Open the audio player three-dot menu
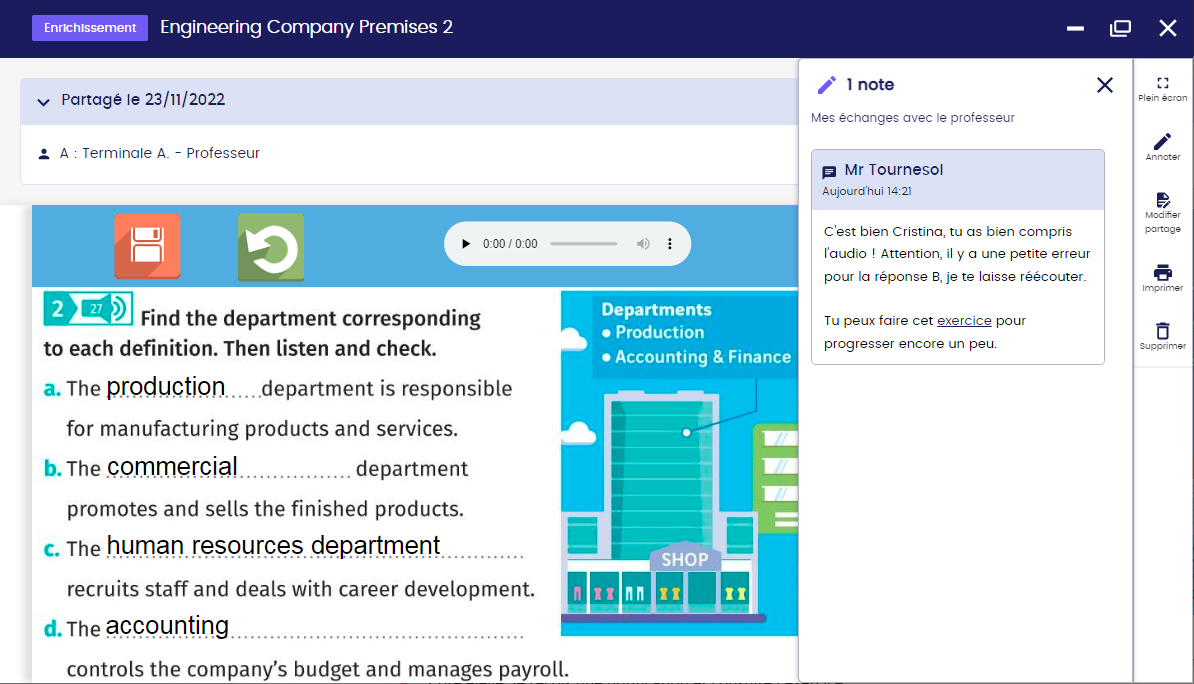This screenshot has width=1194, height=684. 670,244
